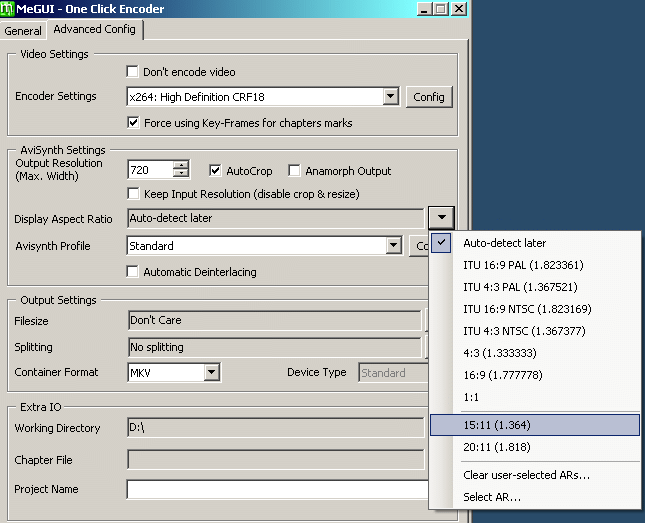The width and height of the screenshot is (645, 523).
Task: Select ITU 16:9 NTSC (1.823169)
Action: click(x=534, y=309)
